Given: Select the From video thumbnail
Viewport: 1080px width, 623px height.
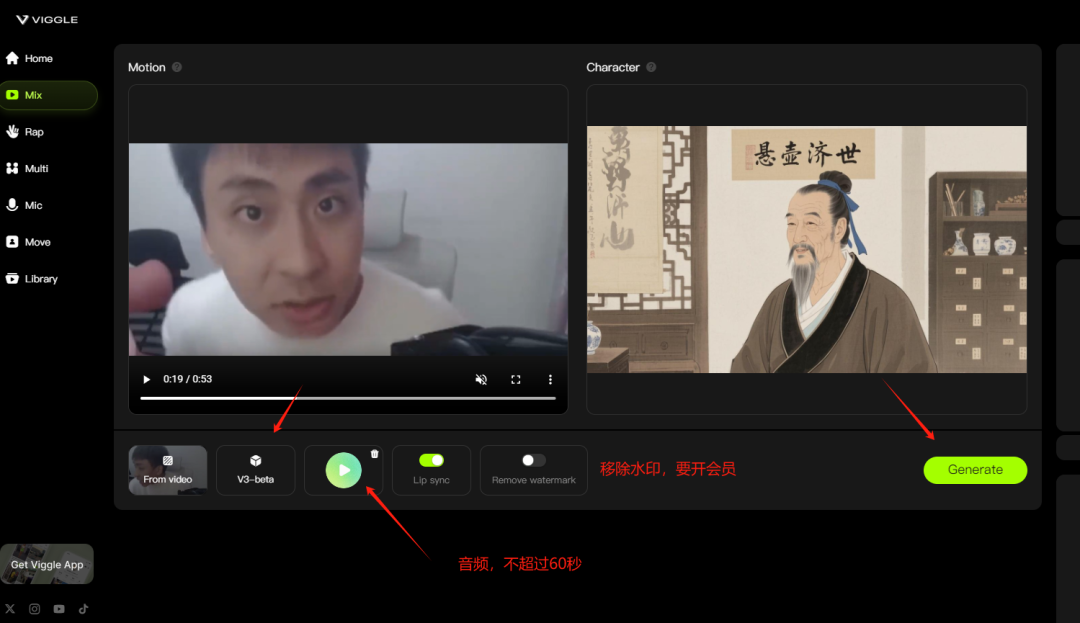Looking at the screenshot, I should (x=168, y=470).
